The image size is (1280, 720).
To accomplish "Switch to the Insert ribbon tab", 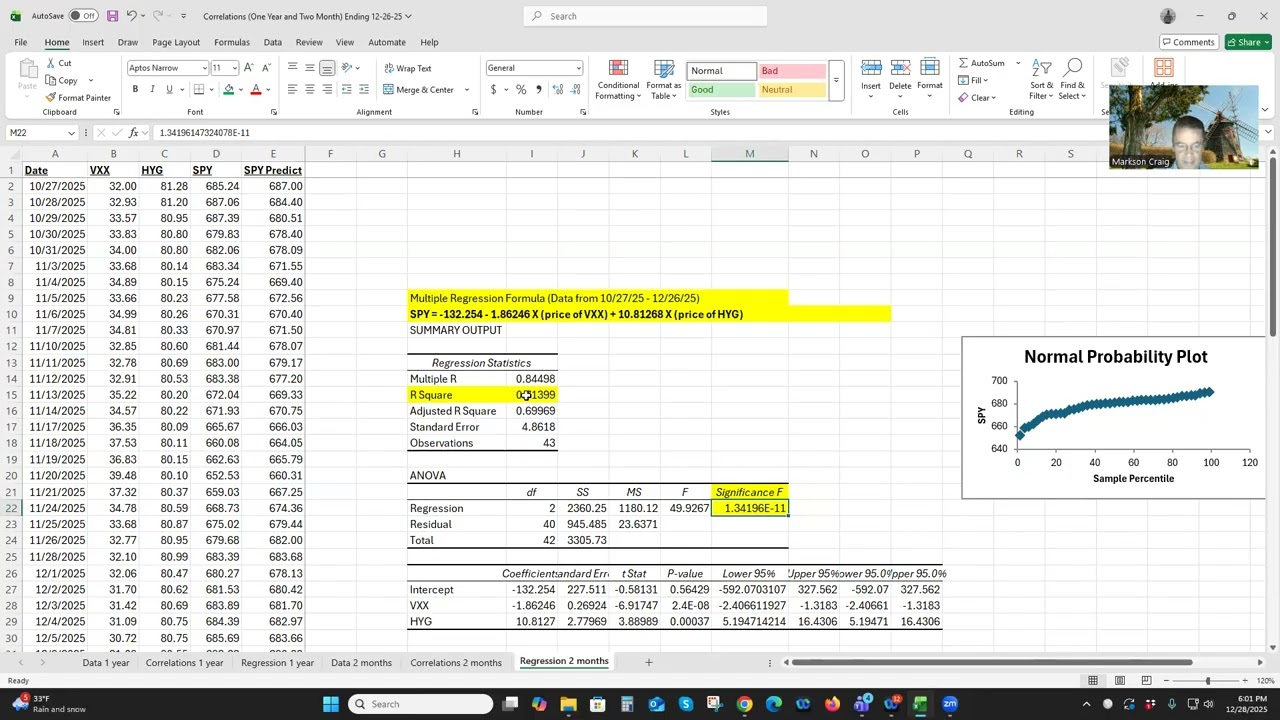I will point(93,42).
